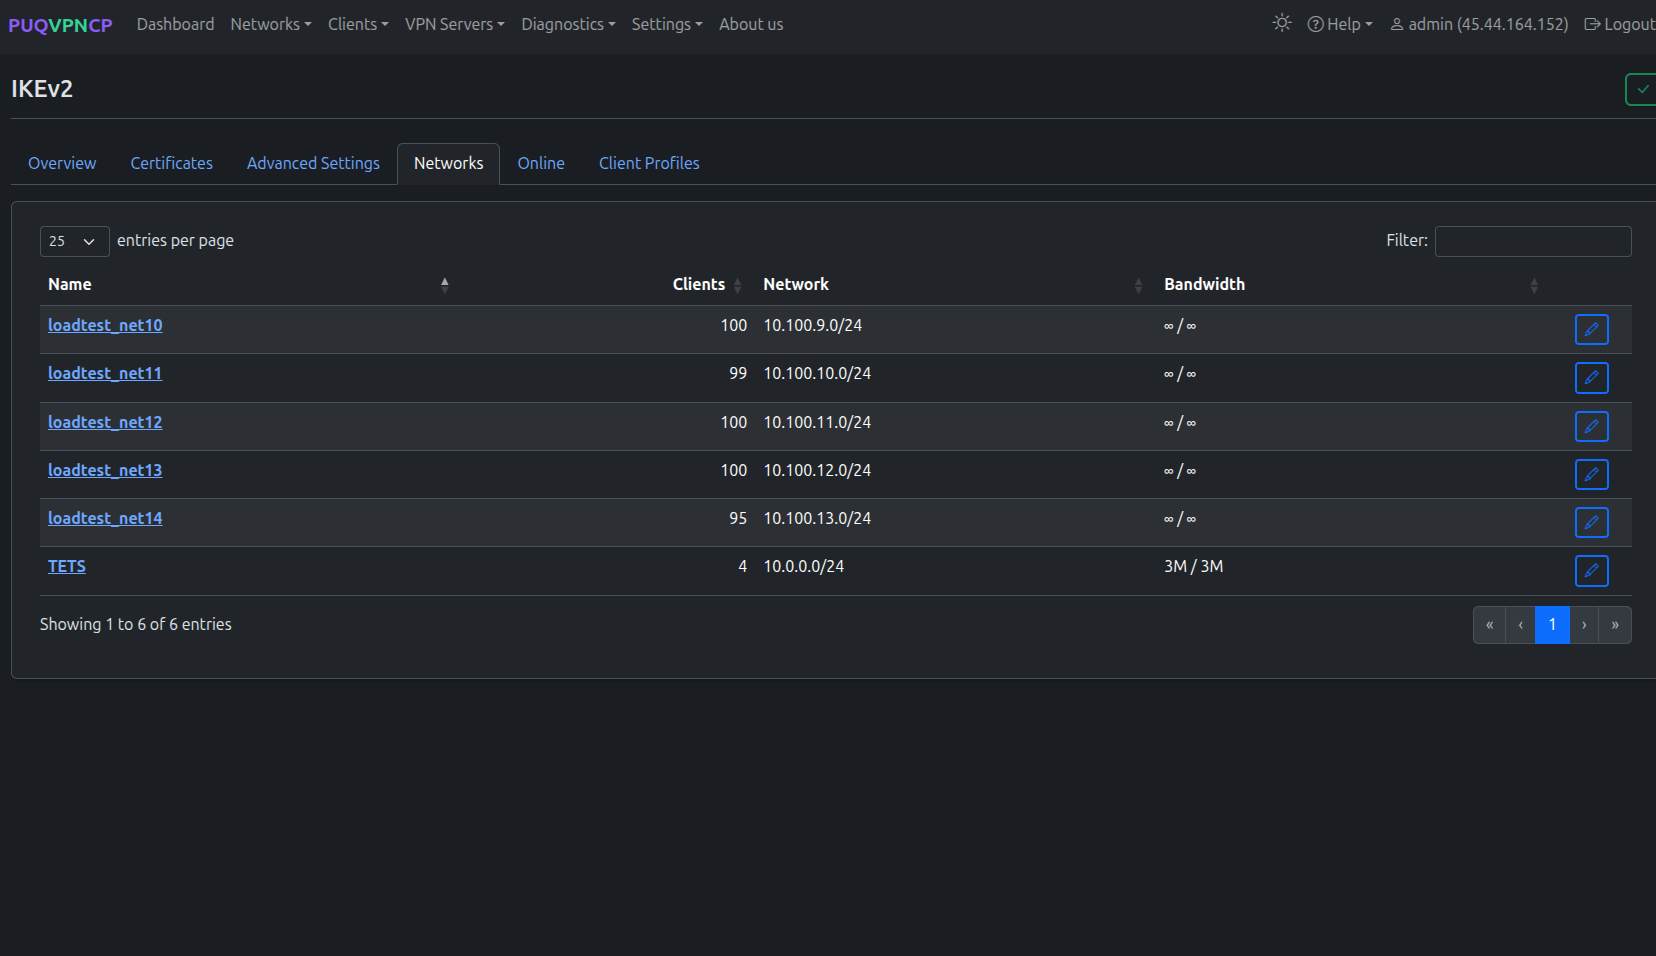Viewport: 1656px width, 956px height.
Task: Click the pencil icon for TETS
Action: pos(1591,571)
